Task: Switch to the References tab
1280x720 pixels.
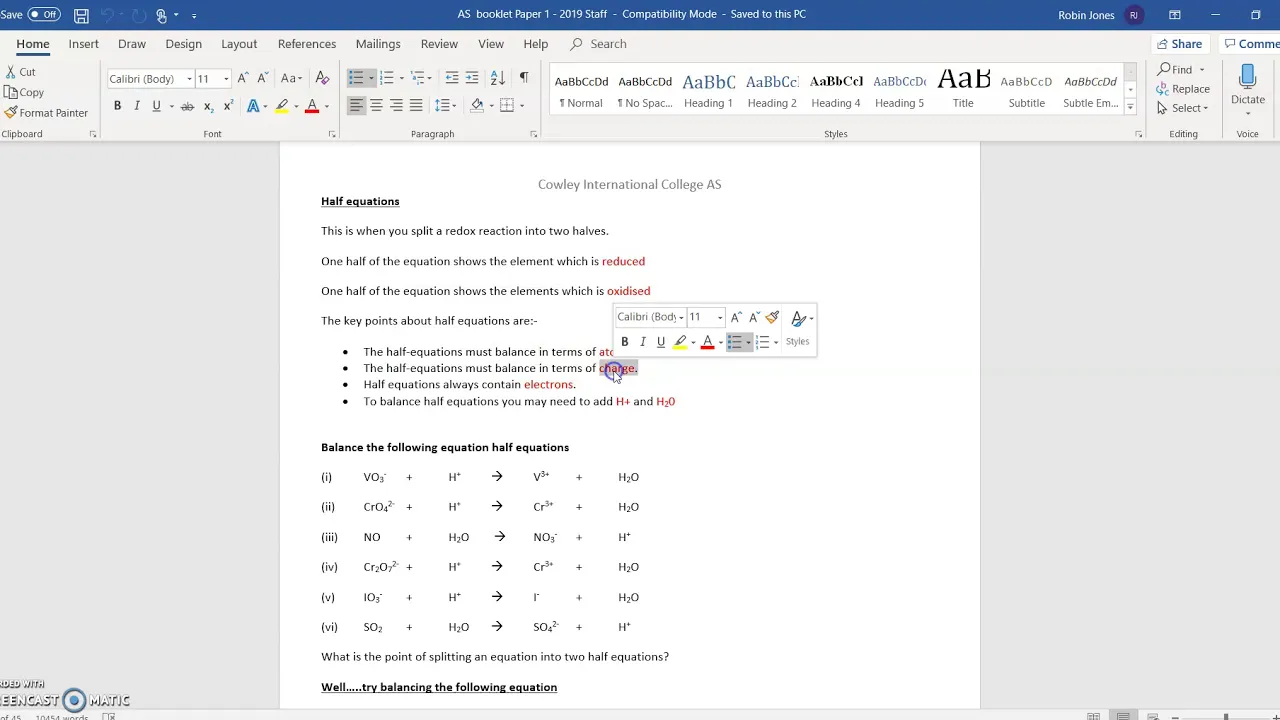Action: [307, 44]
